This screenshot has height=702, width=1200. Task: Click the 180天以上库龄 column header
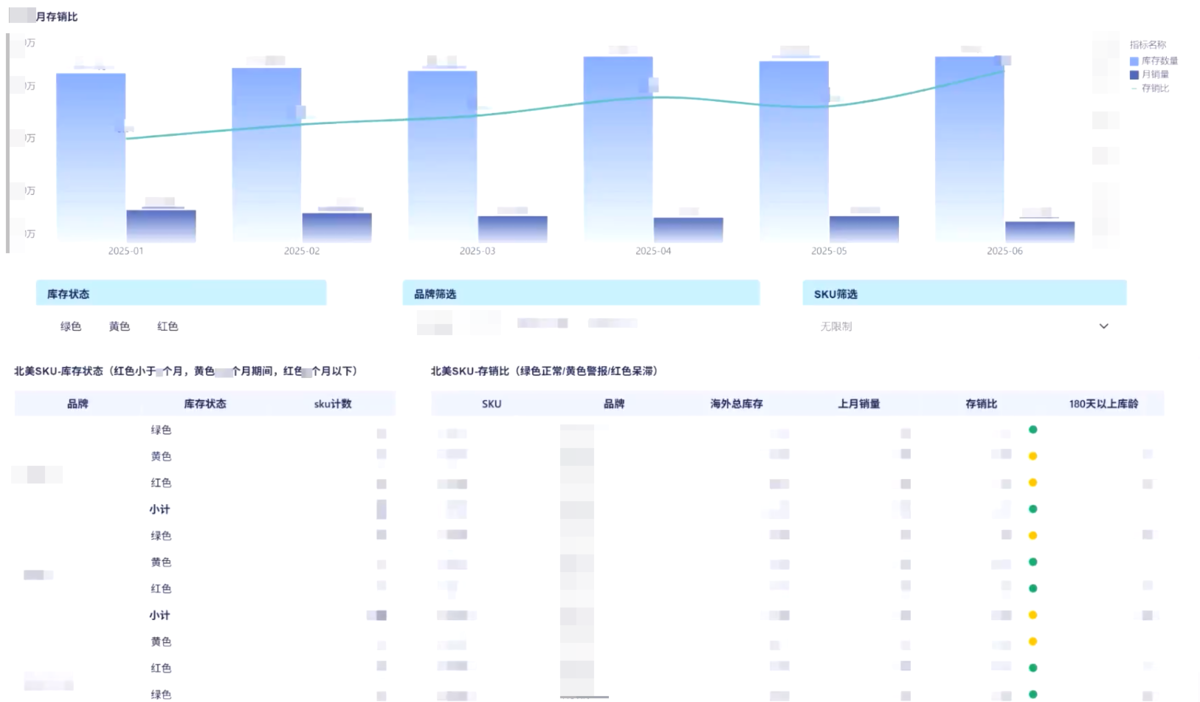[1103, 404]
